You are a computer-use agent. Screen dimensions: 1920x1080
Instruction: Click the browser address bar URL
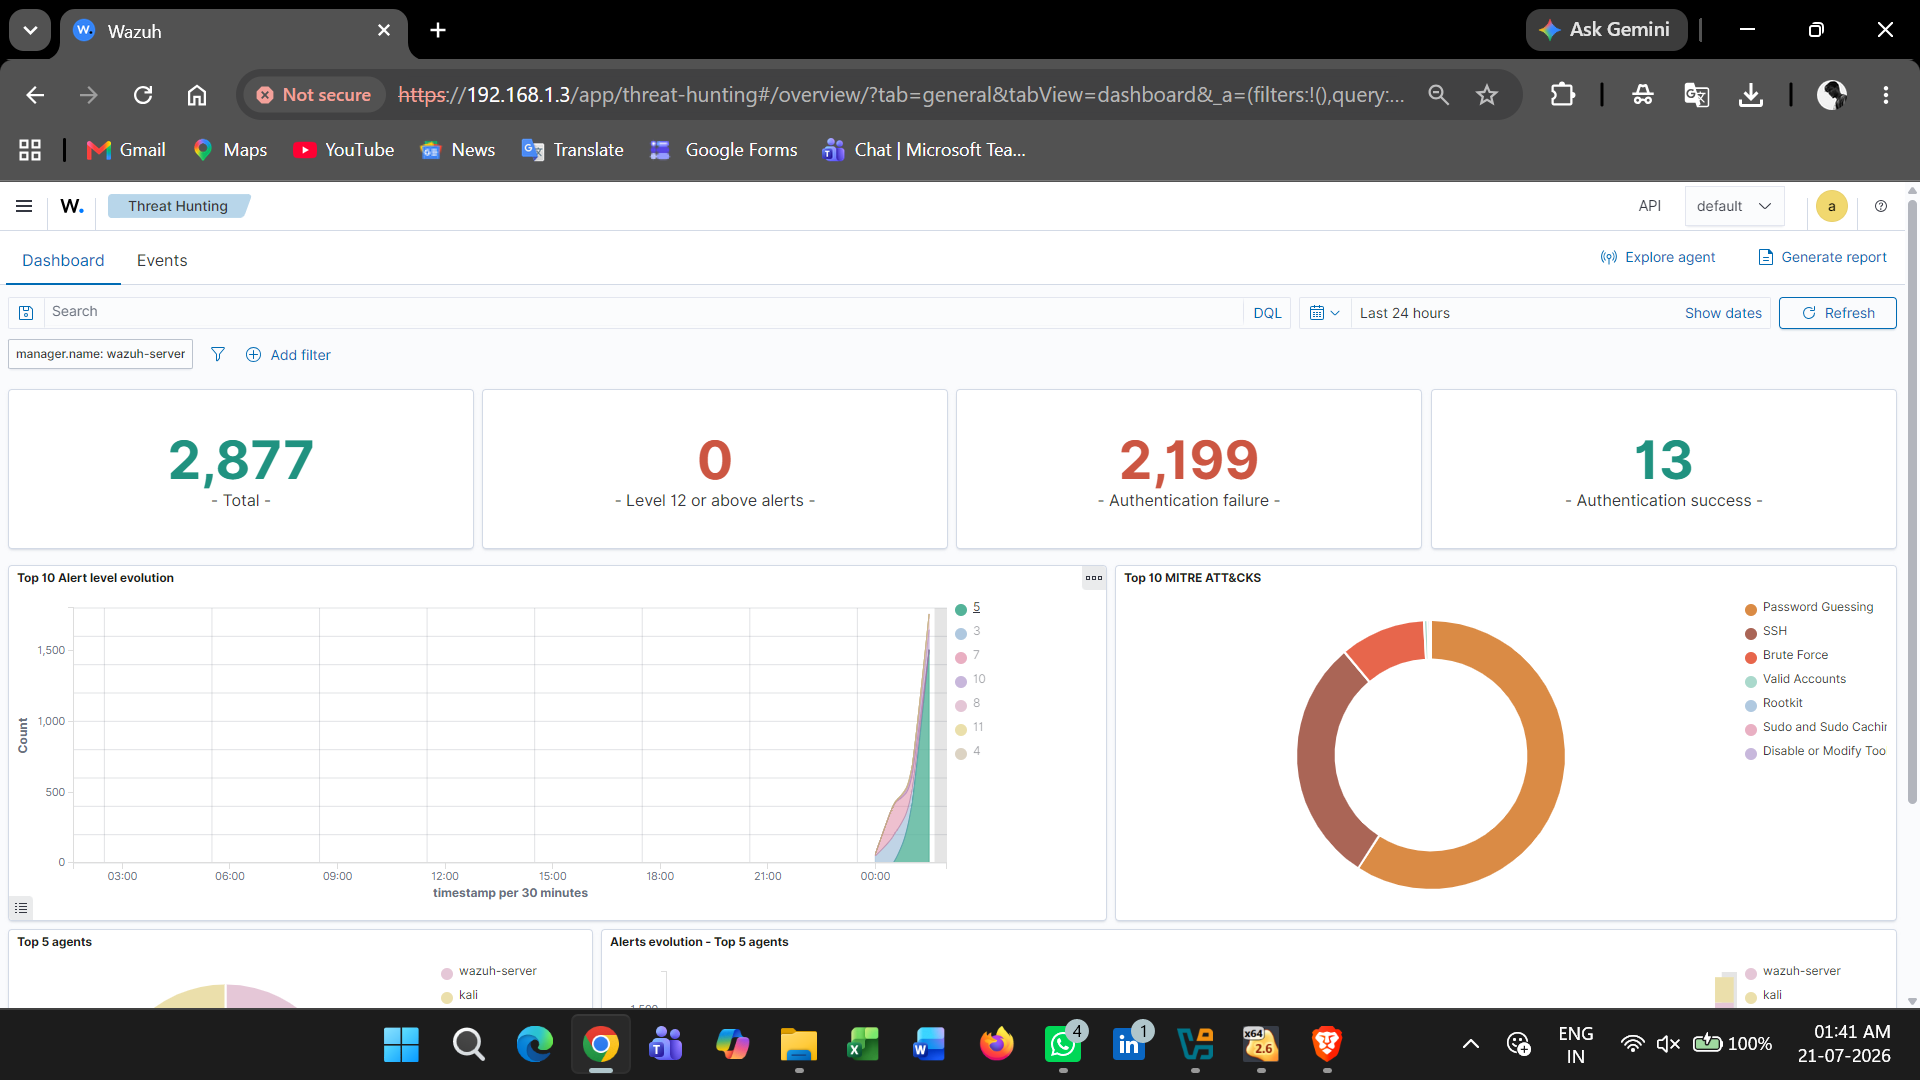[x=900, y=95]
